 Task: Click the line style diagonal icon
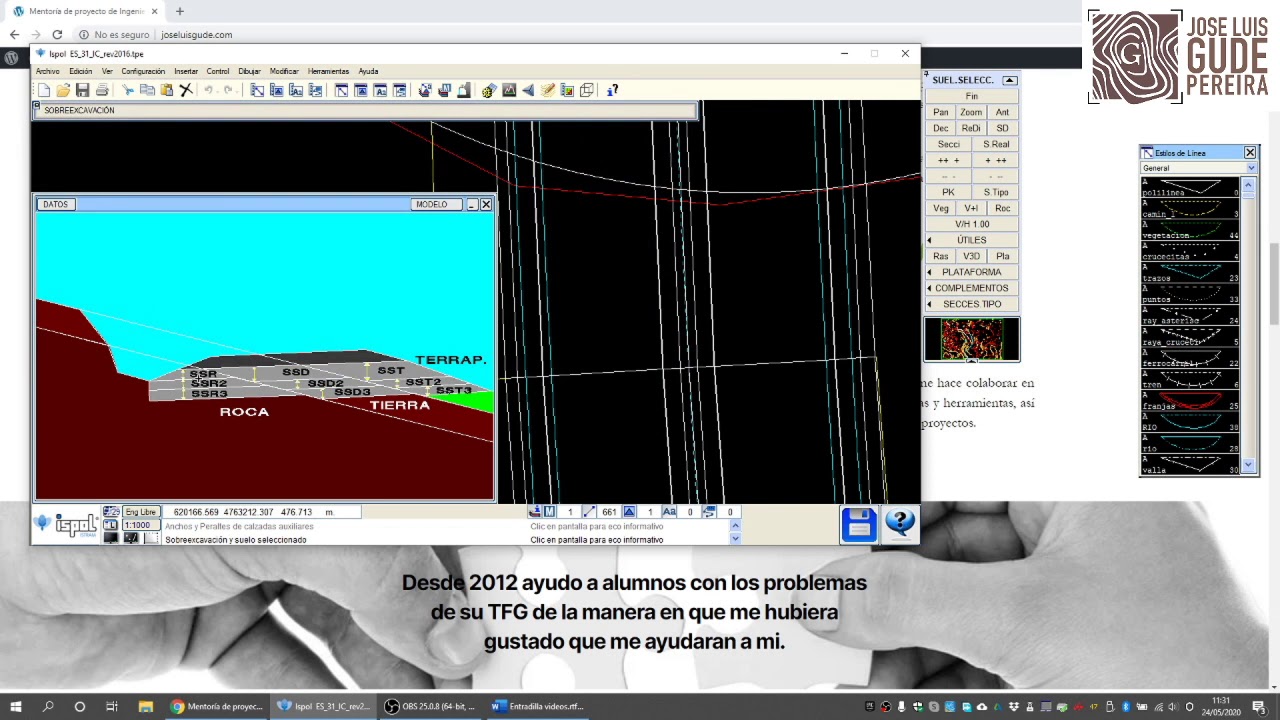(x=589, y=512)
